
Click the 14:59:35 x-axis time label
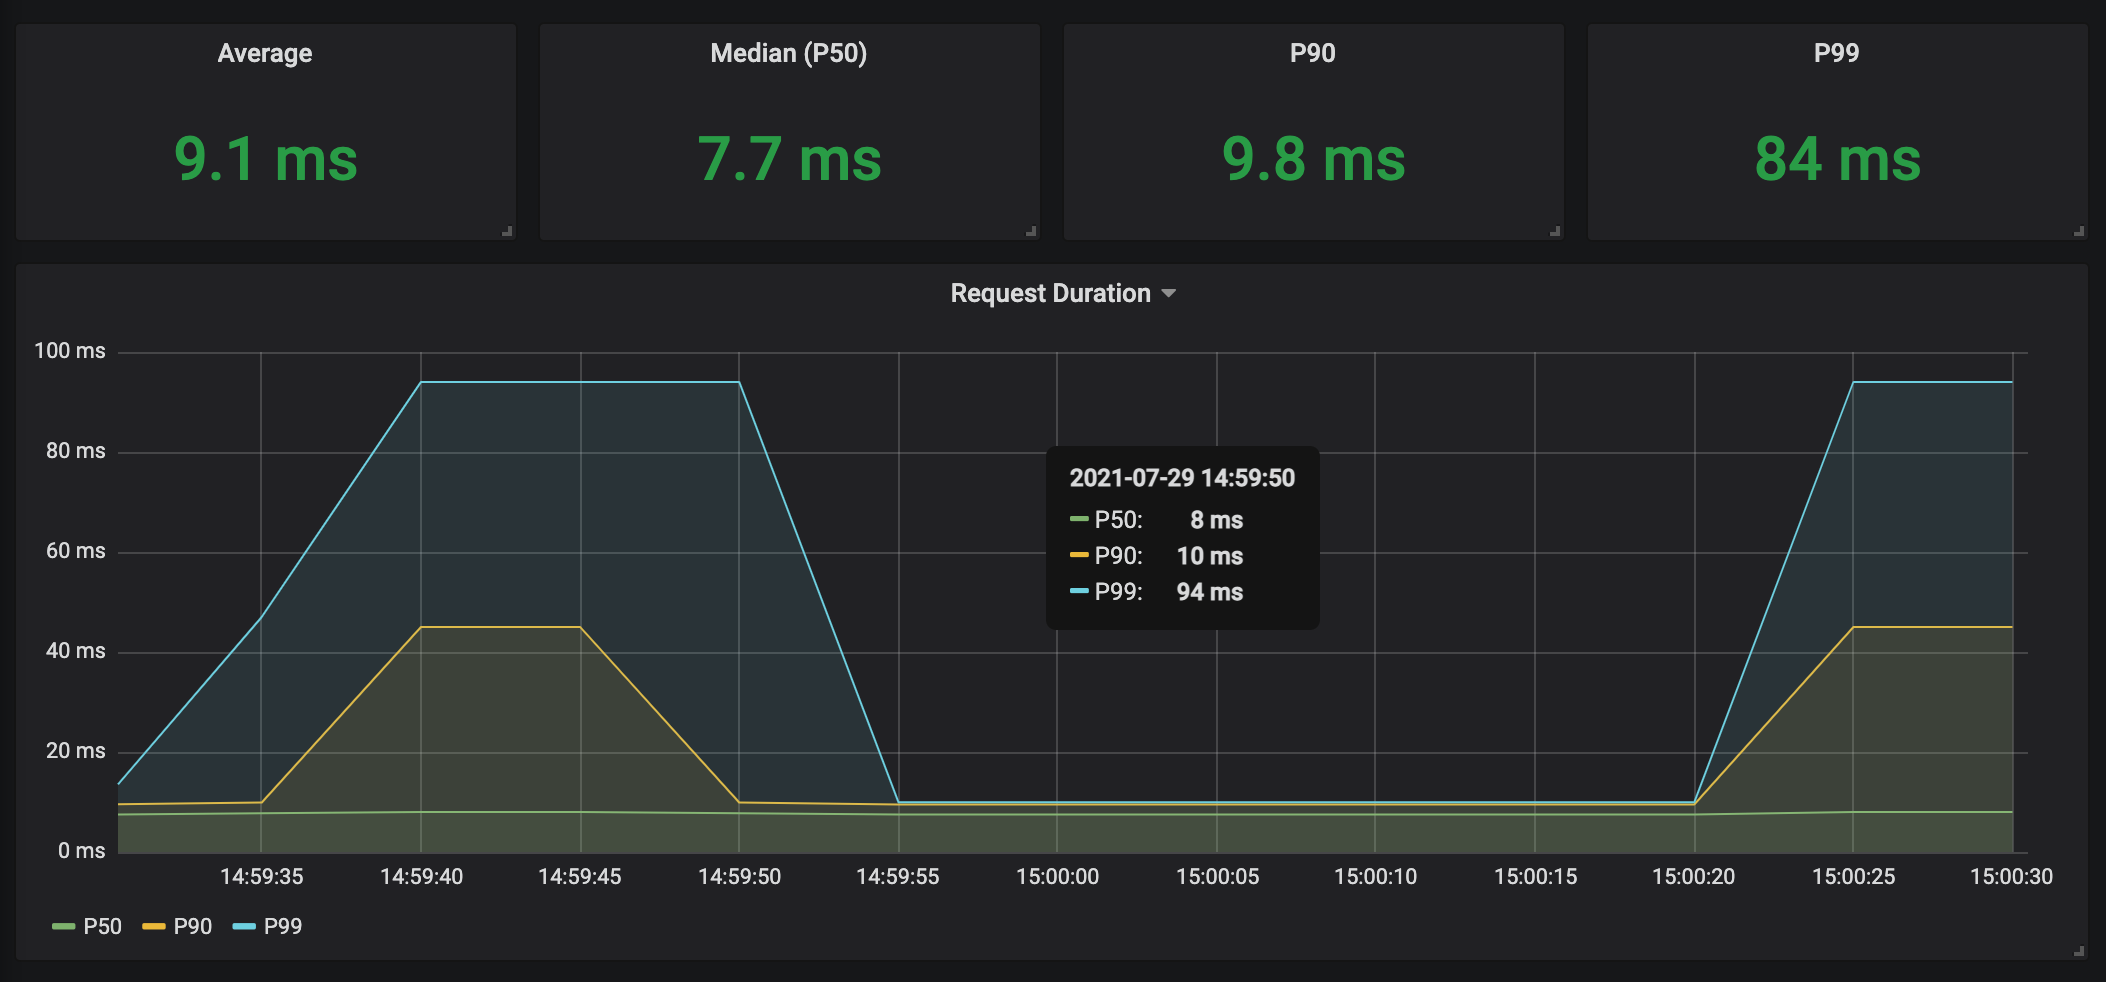click(x=262, y=877)
